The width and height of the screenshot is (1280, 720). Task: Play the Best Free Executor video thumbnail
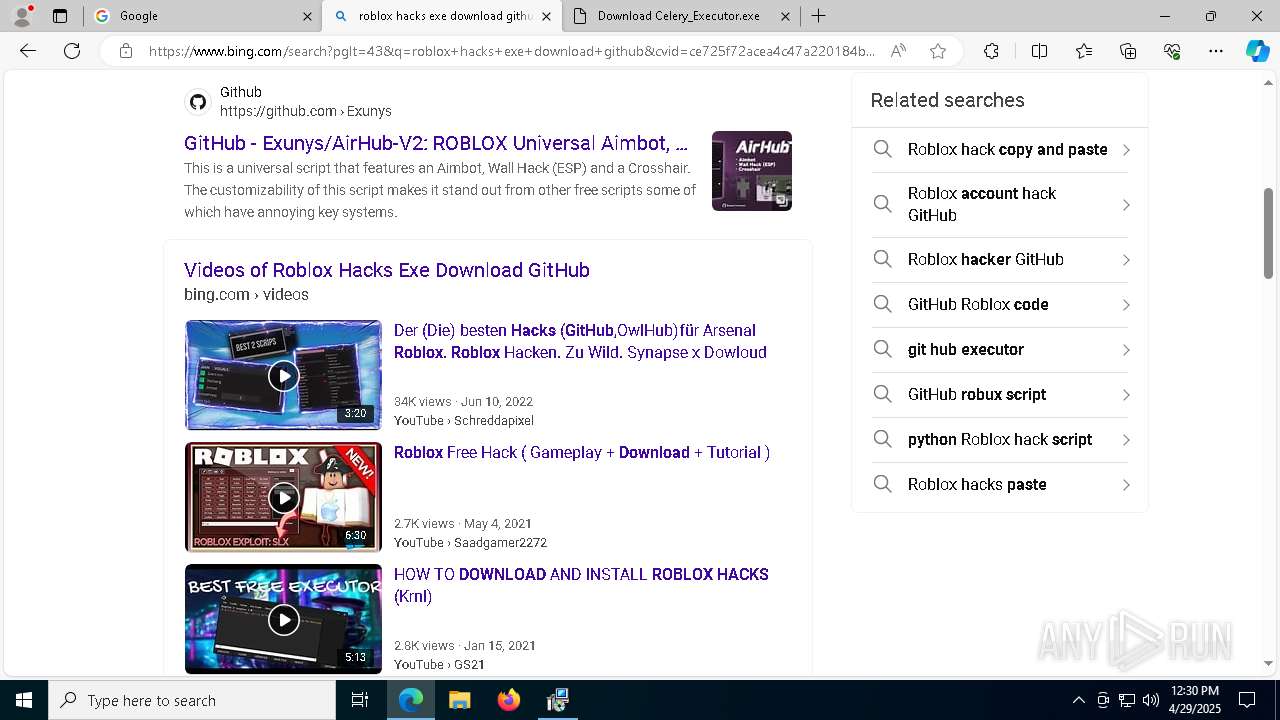pos(283,619)
